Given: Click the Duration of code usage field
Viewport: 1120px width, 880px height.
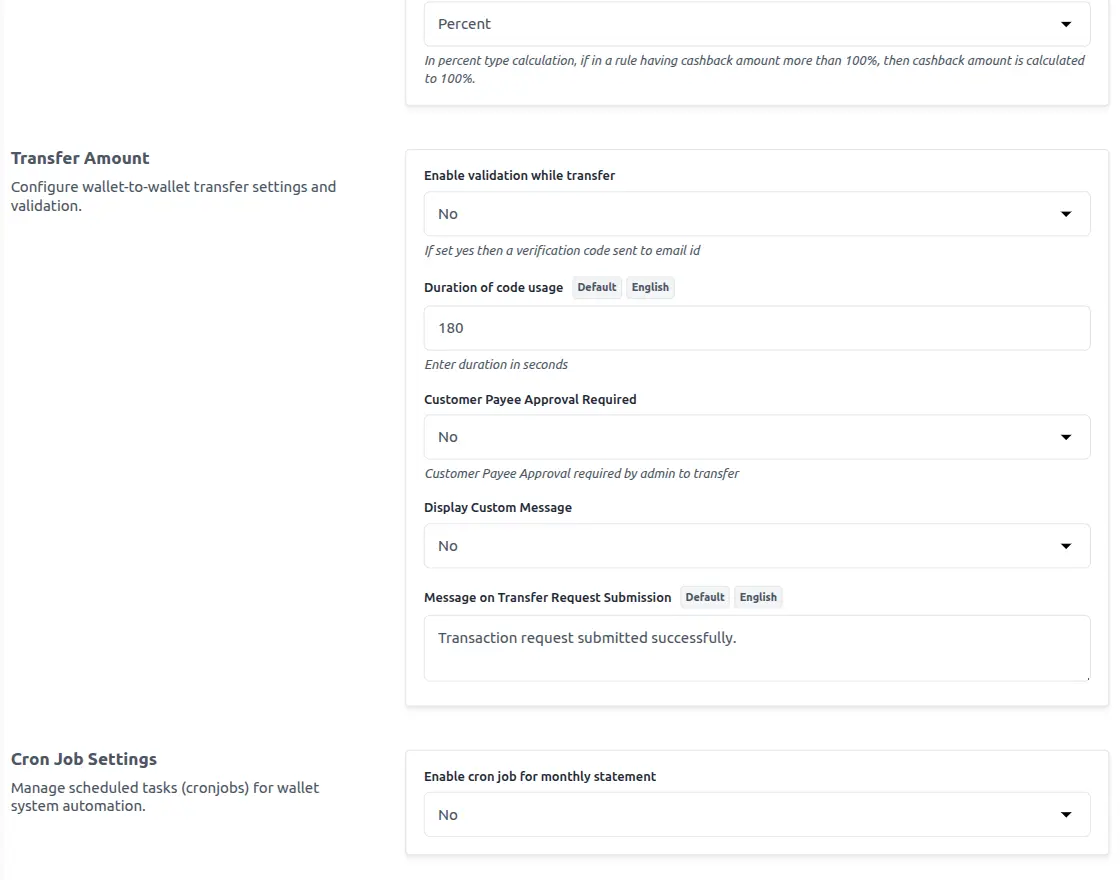Looking at the screenshot, I should click(x=756, y=328).
